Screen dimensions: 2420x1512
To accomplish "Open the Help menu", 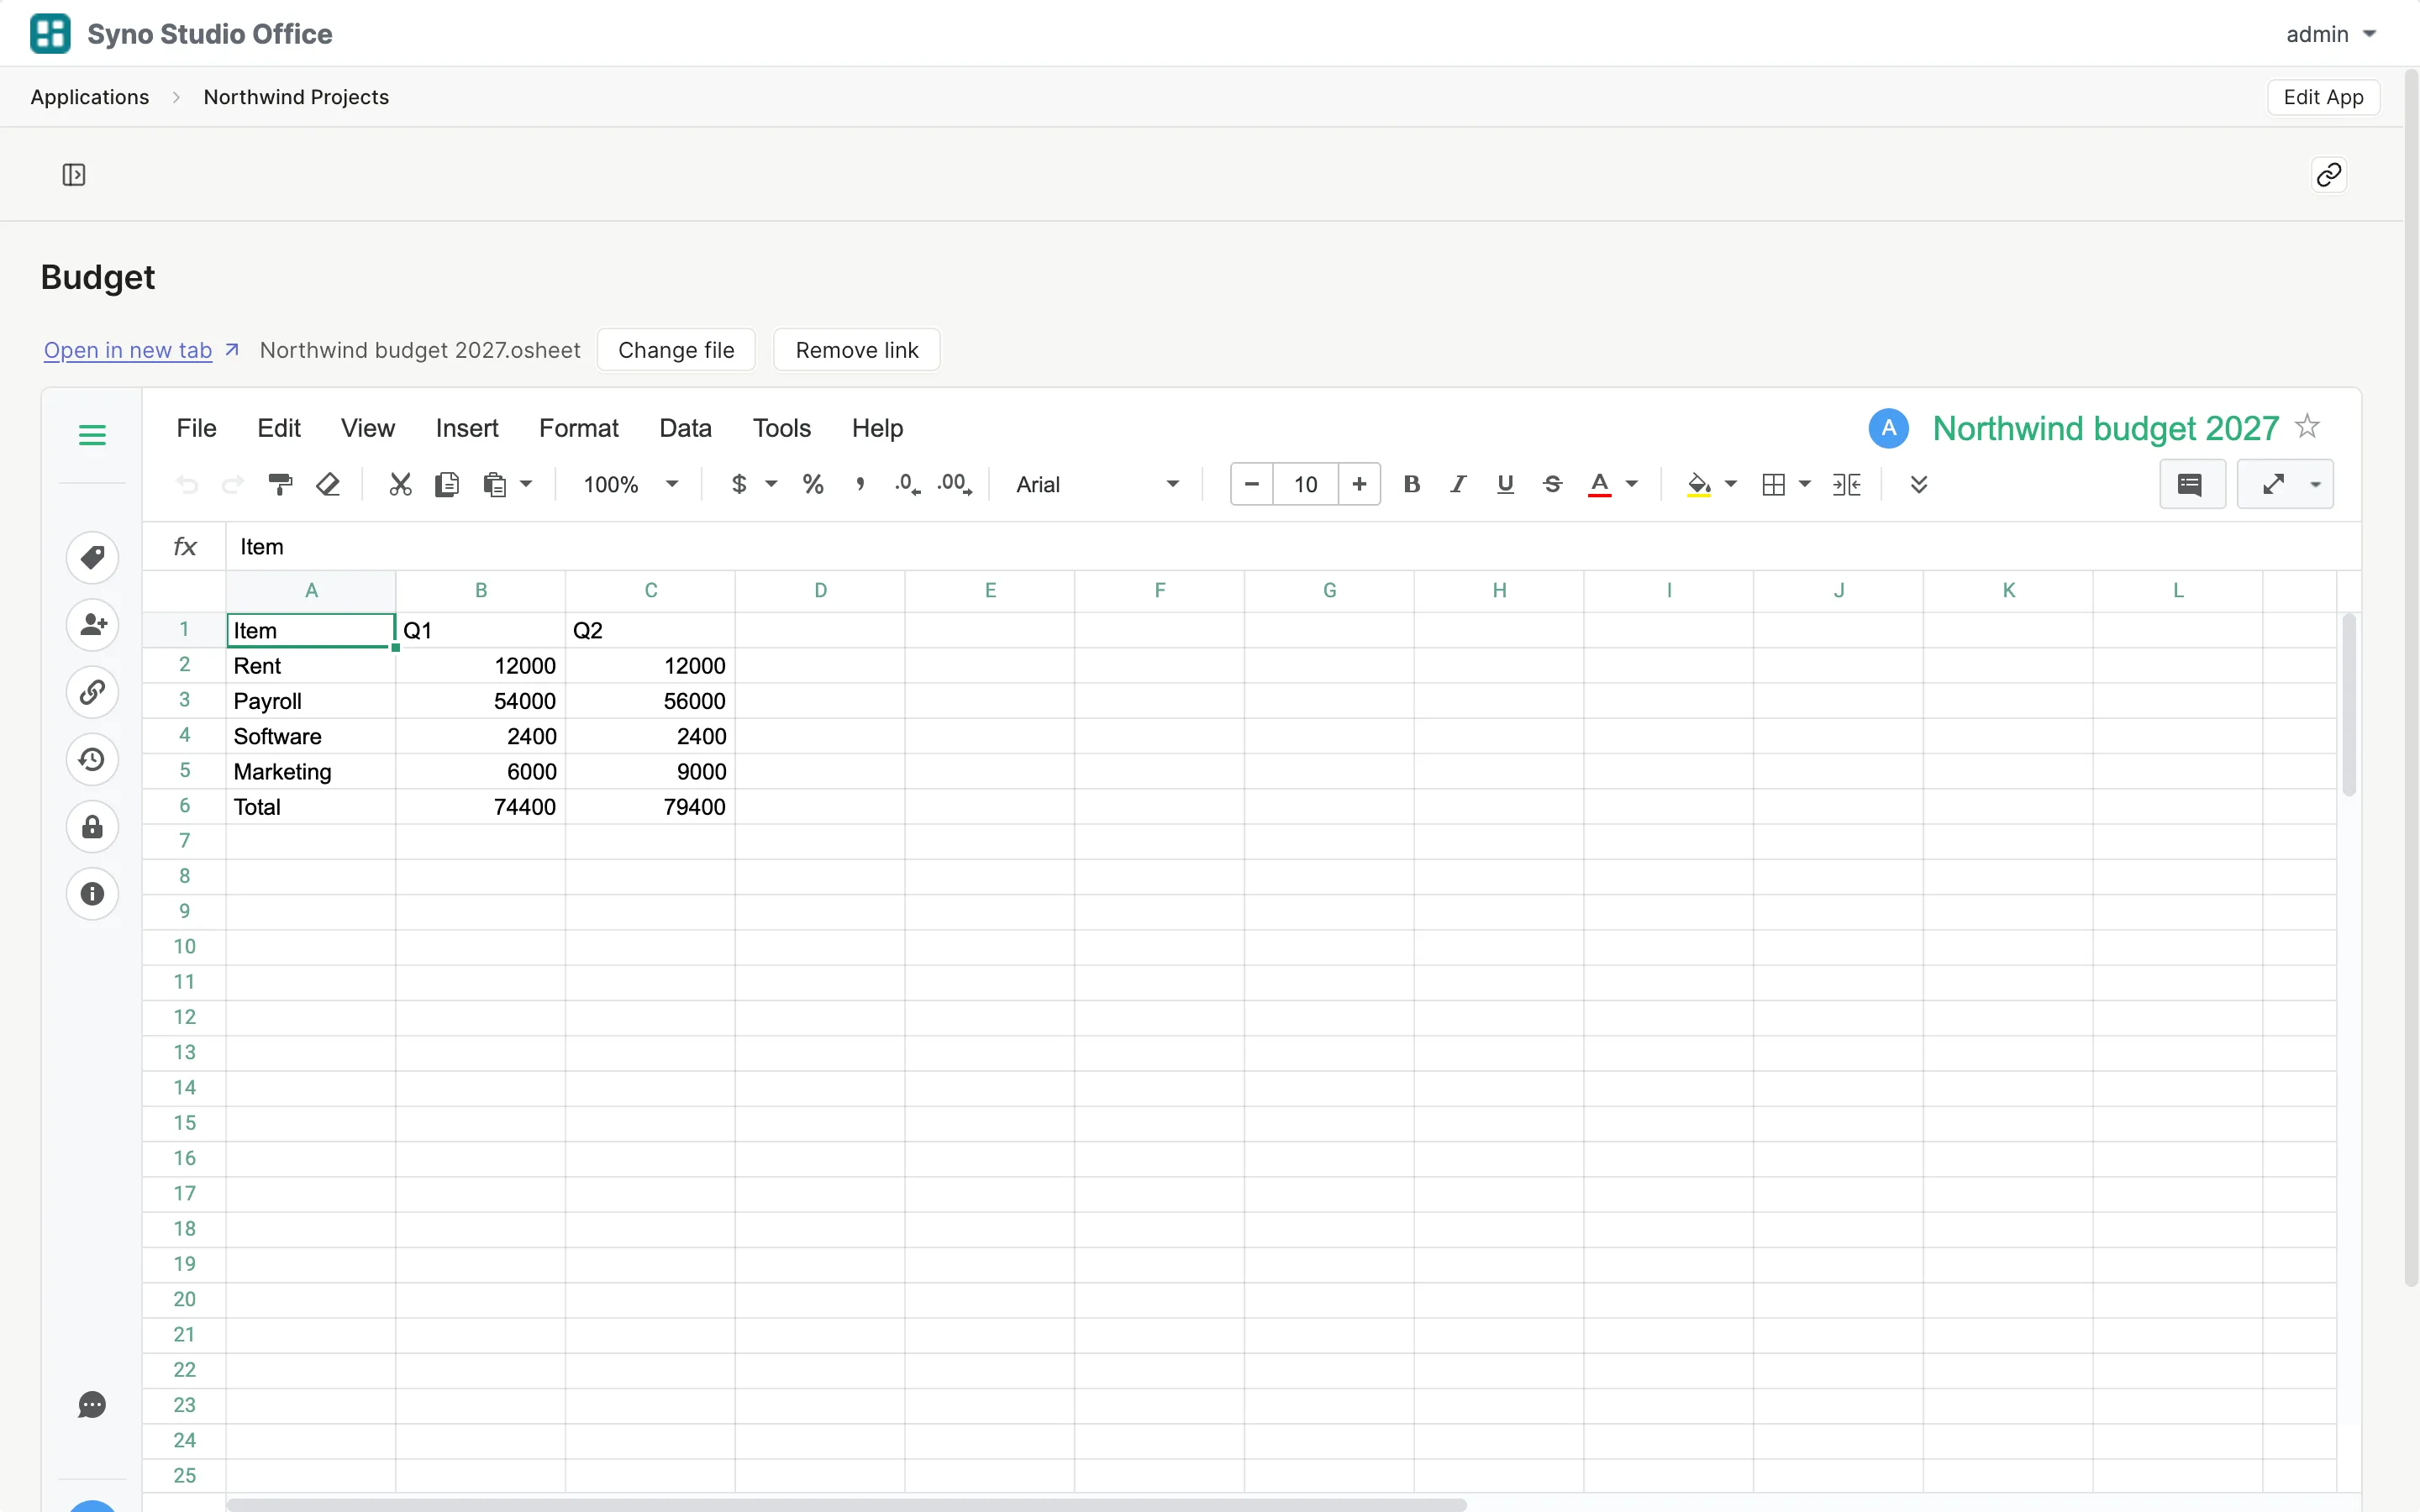I will 877,428.
